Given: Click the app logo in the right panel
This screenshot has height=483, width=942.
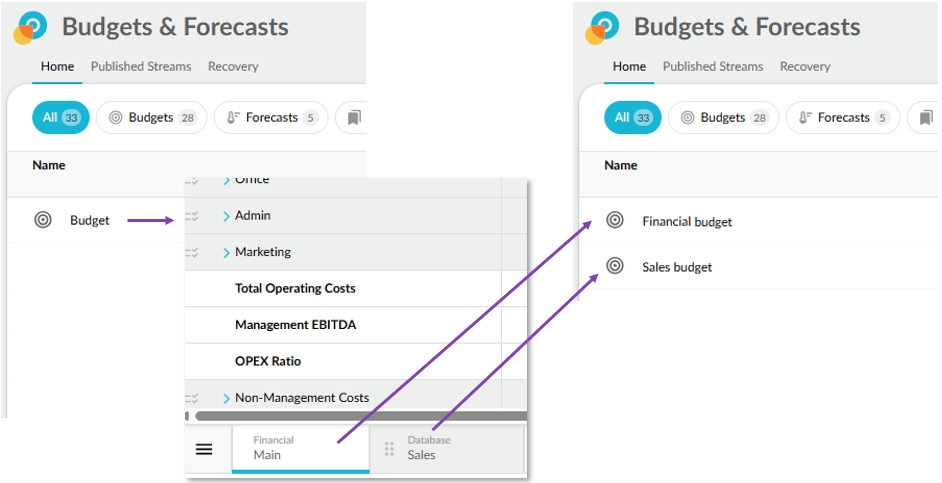Looking at the screenshot, I should [602, 27].
